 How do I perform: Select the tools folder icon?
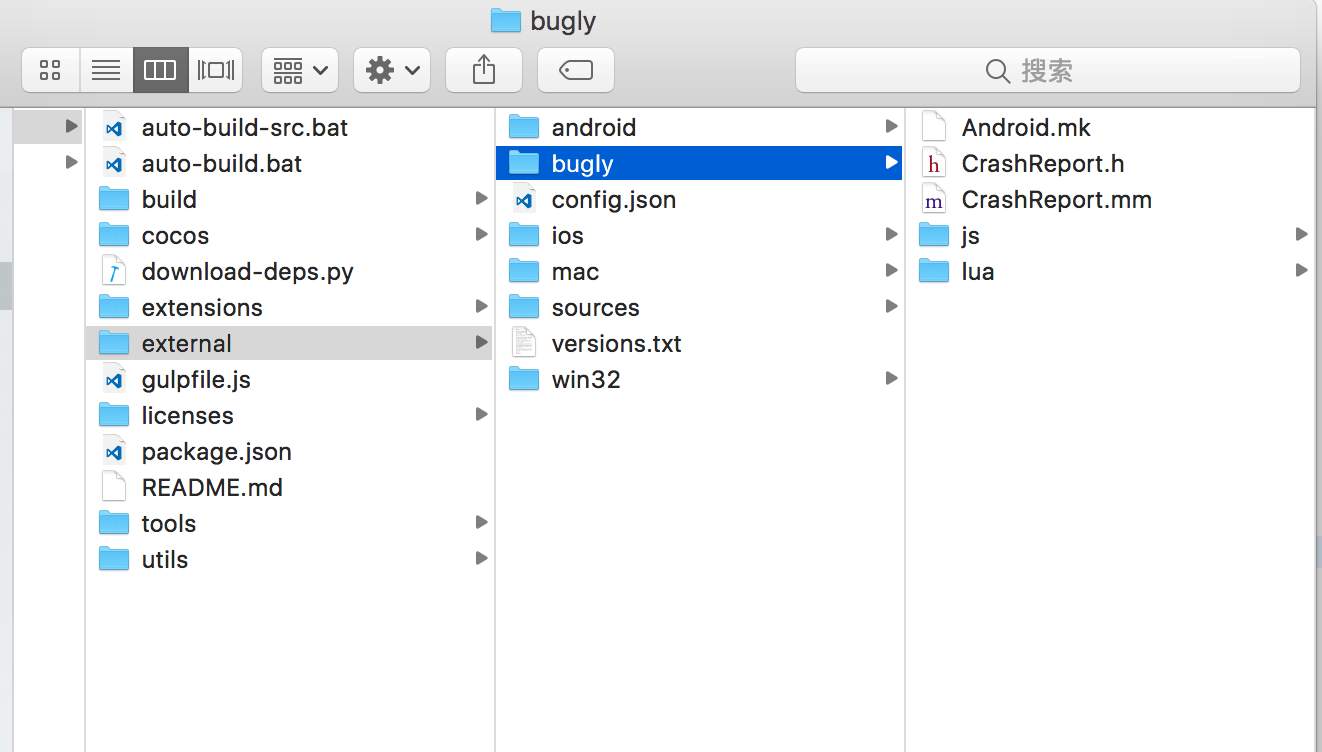click(114, 524)
